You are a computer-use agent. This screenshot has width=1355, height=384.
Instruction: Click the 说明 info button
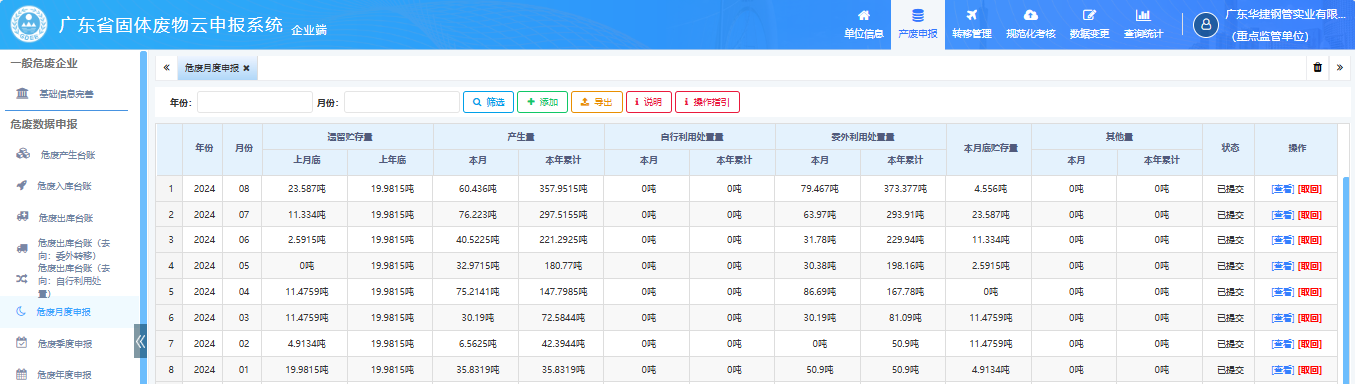tap(648, 102)
